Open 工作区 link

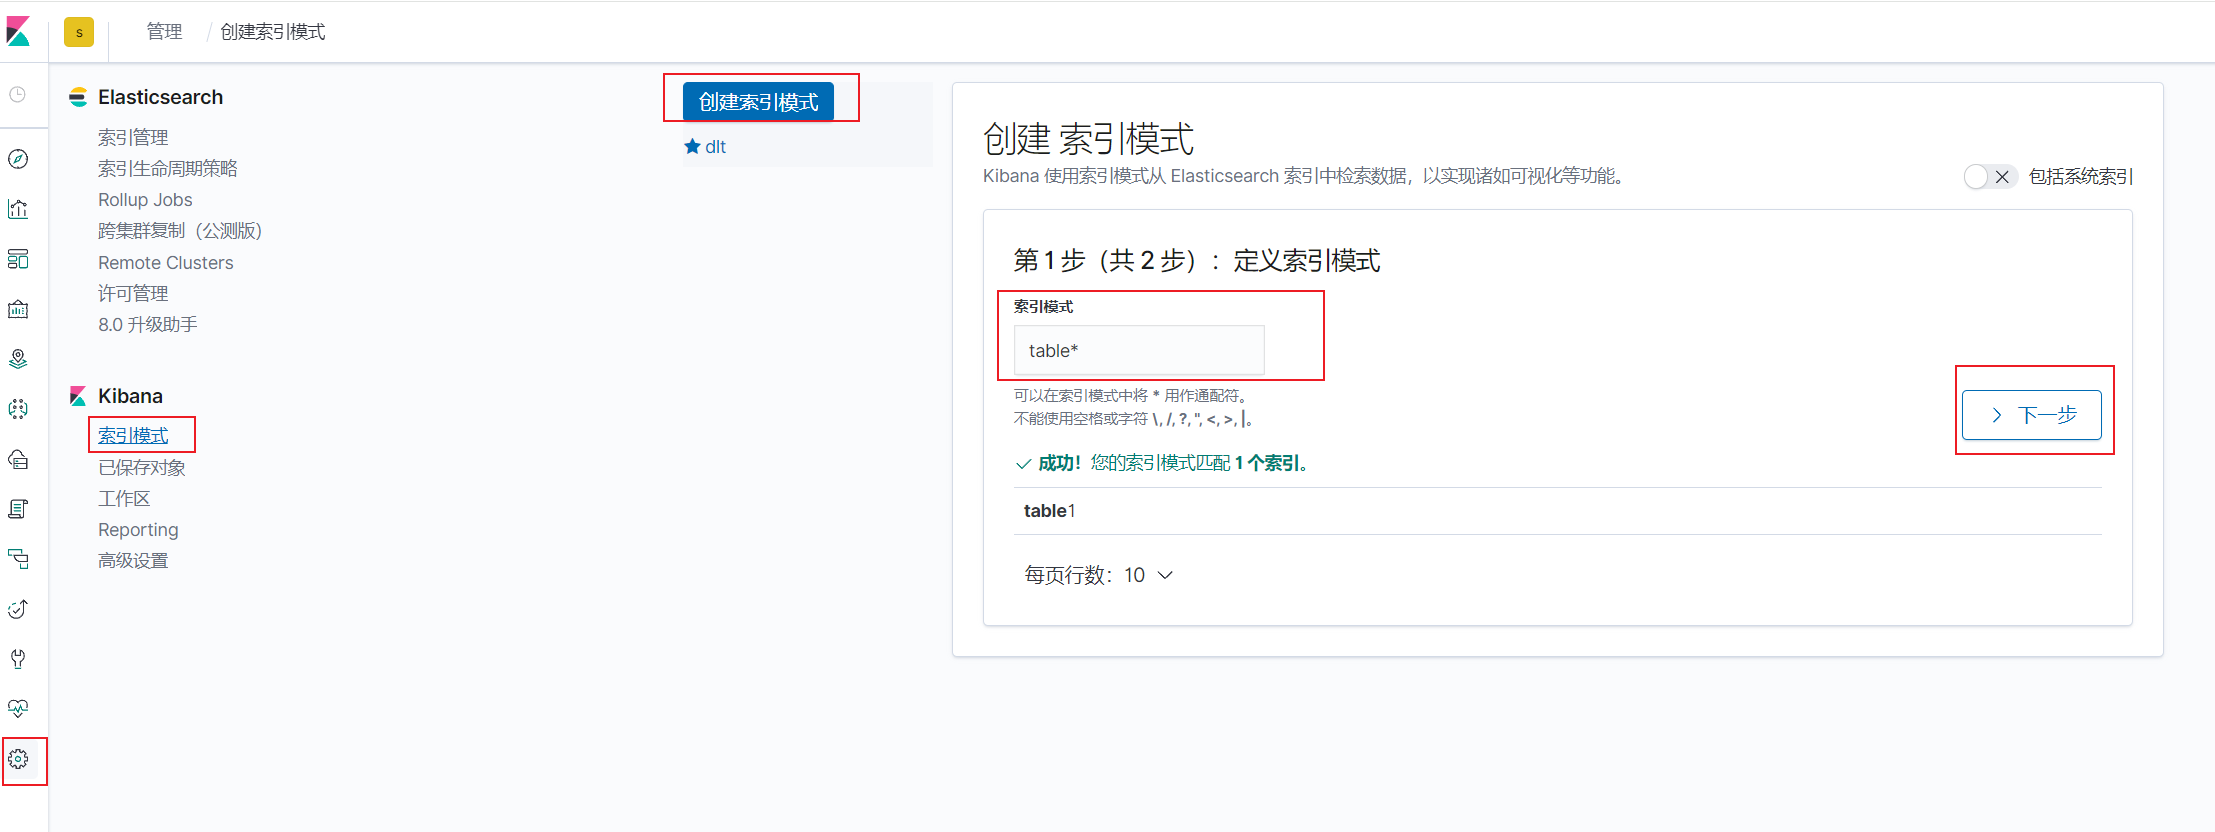(124, 498)
